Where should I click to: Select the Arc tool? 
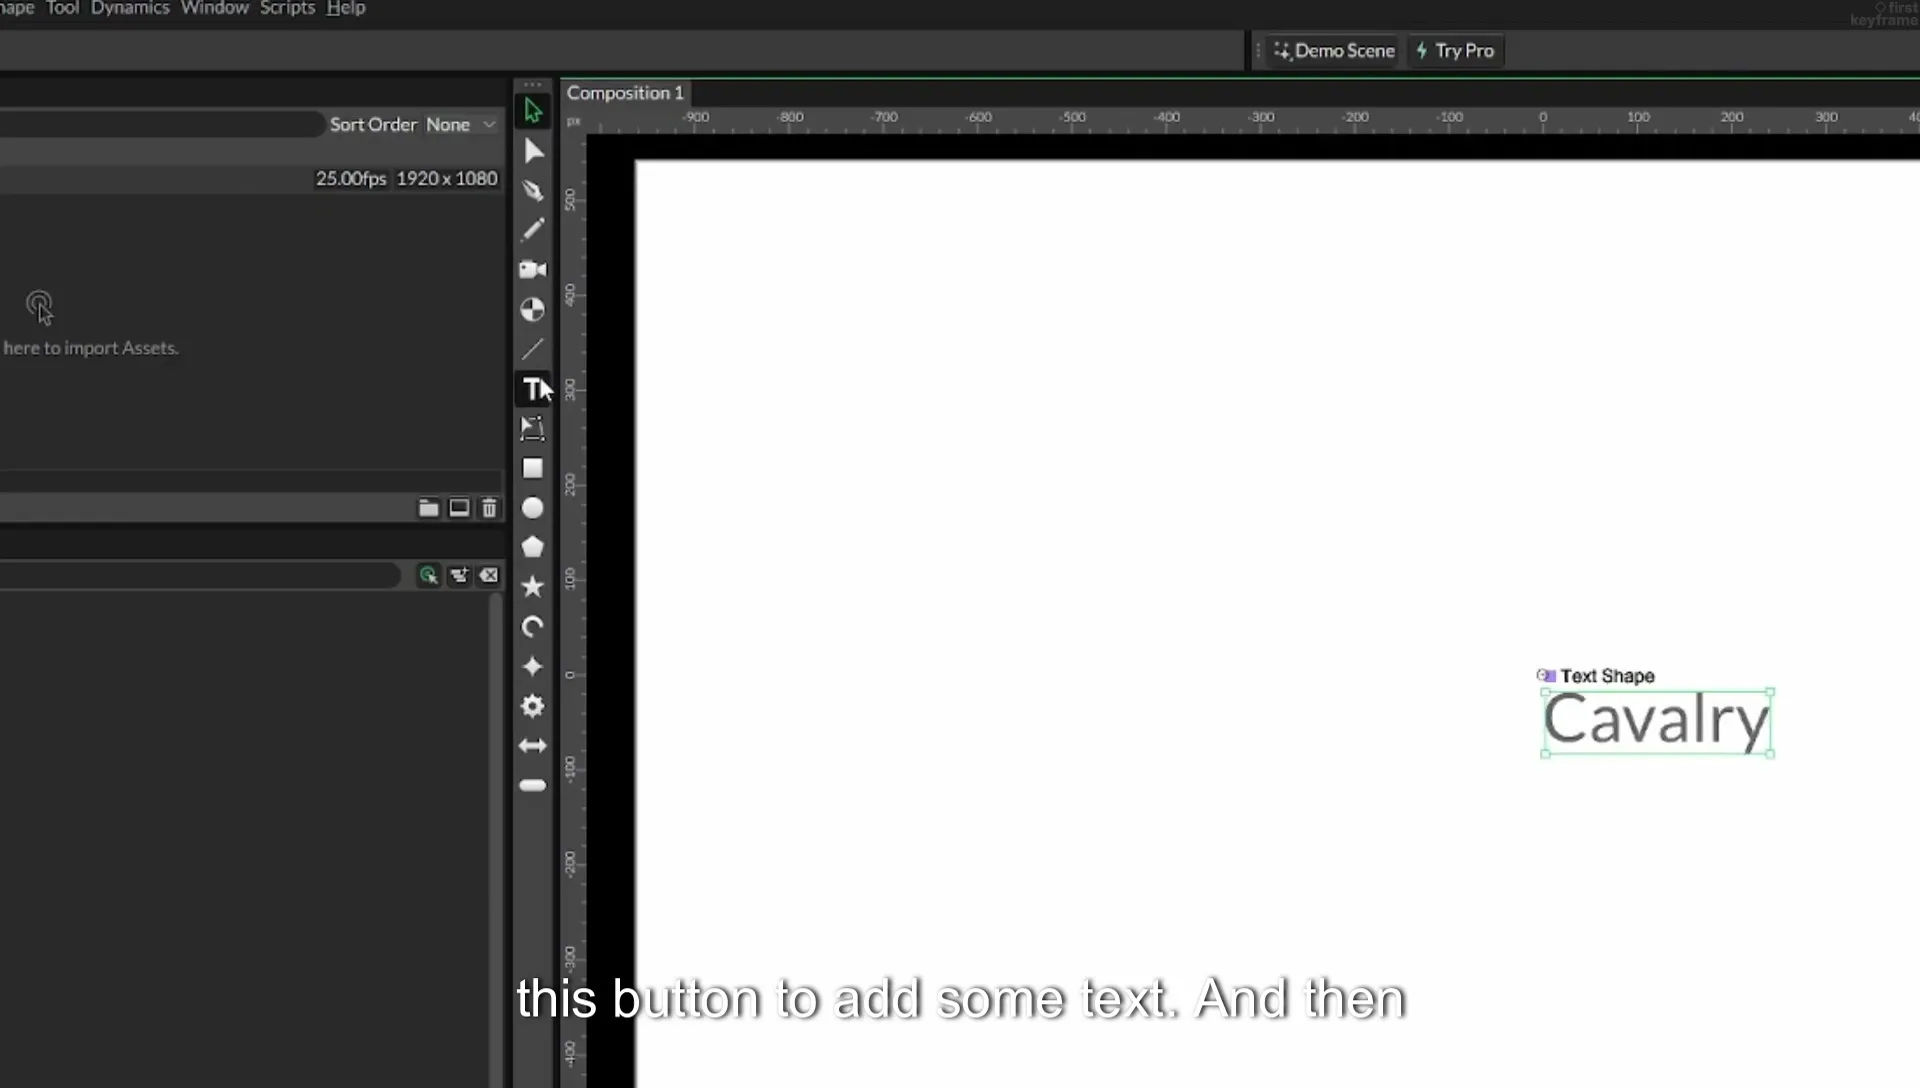pos(533,627)
